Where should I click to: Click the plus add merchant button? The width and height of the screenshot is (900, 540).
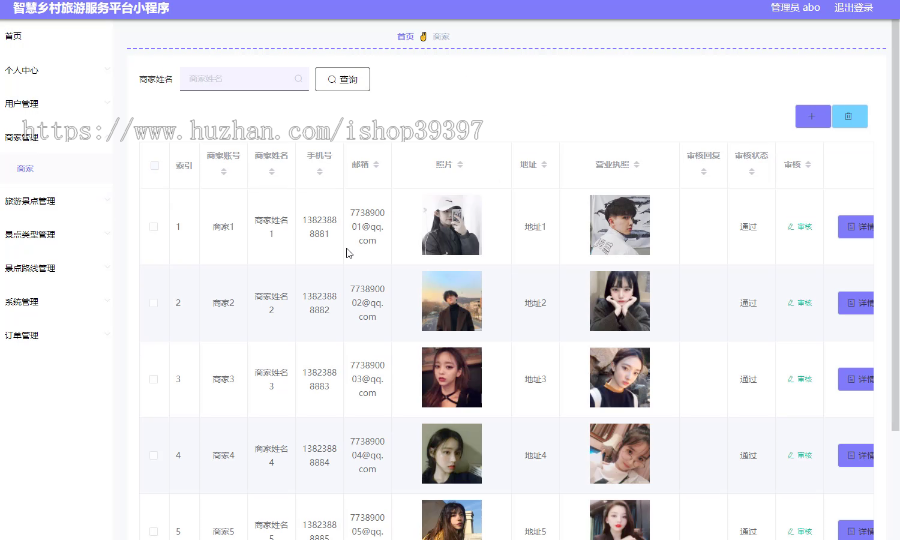tap(812, 116)
